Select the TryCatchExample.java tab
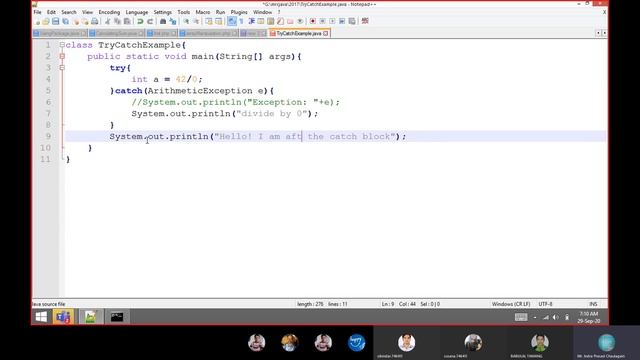Screen dimensions: 640x360 [299, 33]
